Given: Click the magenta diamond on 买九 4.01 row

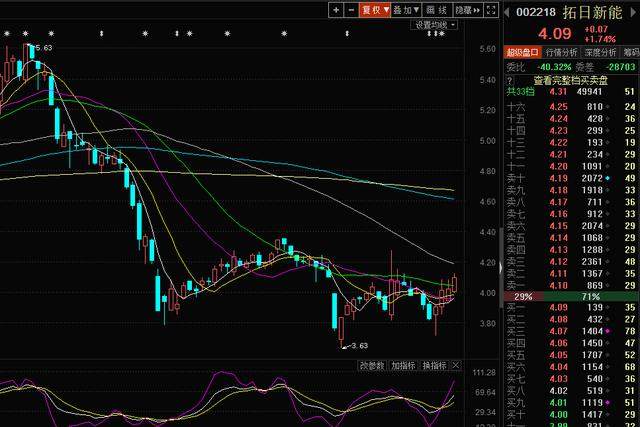Looking at the screenshot, I should (x=608, y=403).
